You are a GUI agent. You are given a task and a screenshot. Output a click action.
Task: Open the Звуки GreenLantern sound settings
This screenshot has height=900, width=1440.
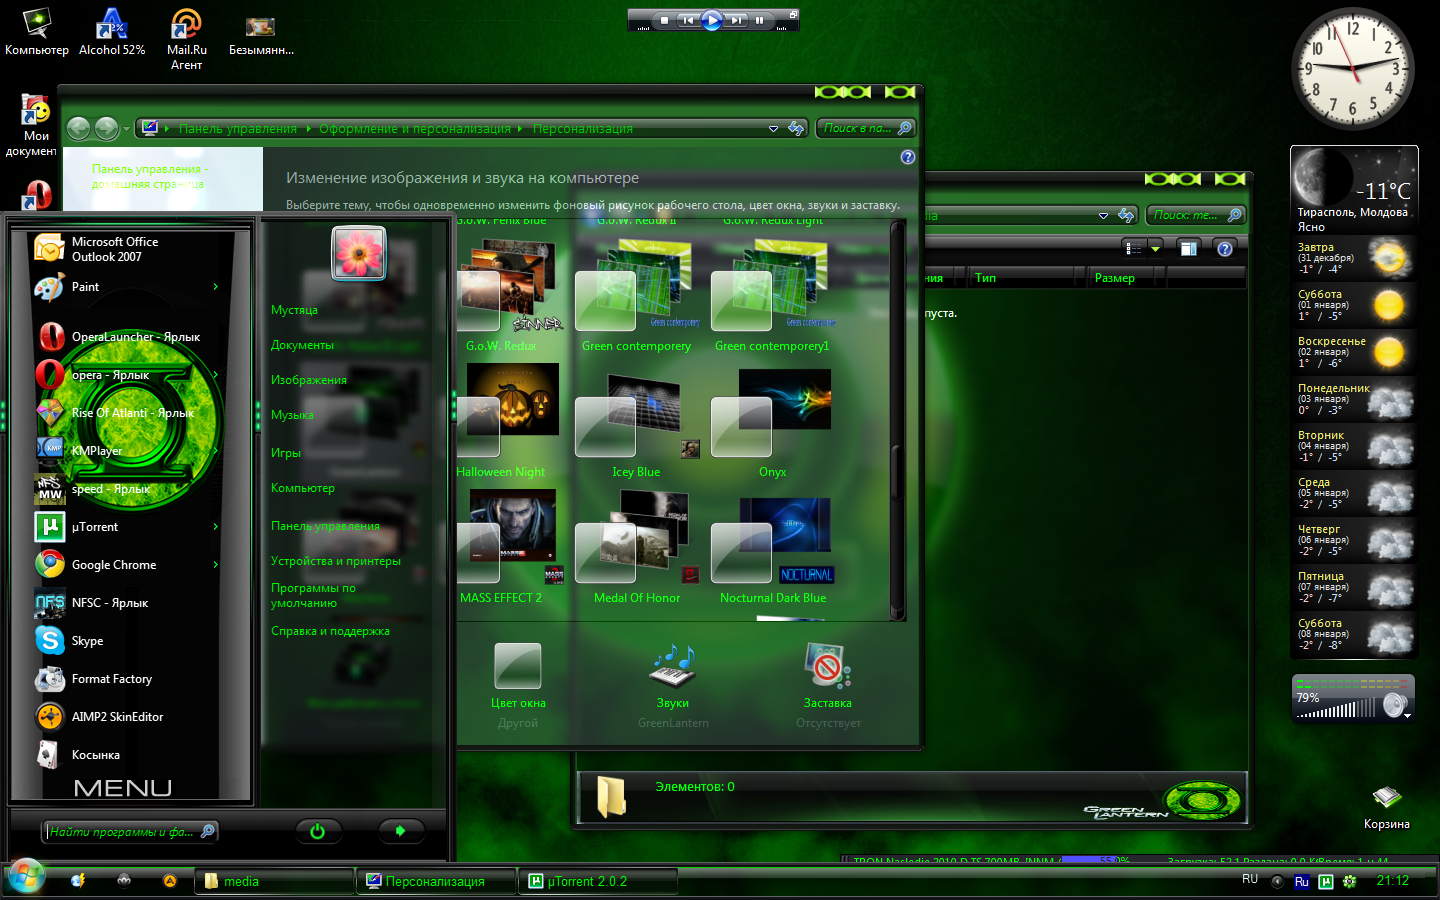point(673,686)
